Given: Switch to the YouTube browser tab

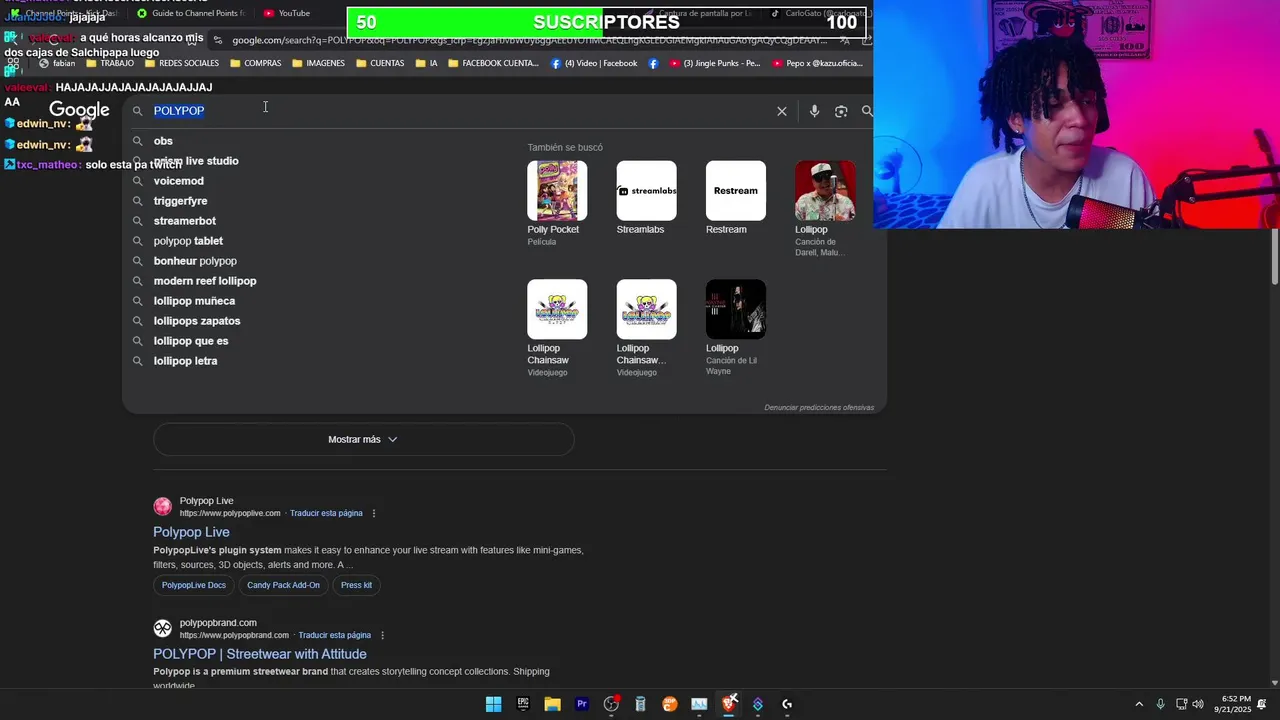Looking at the screenshot, I should point(287,13).
